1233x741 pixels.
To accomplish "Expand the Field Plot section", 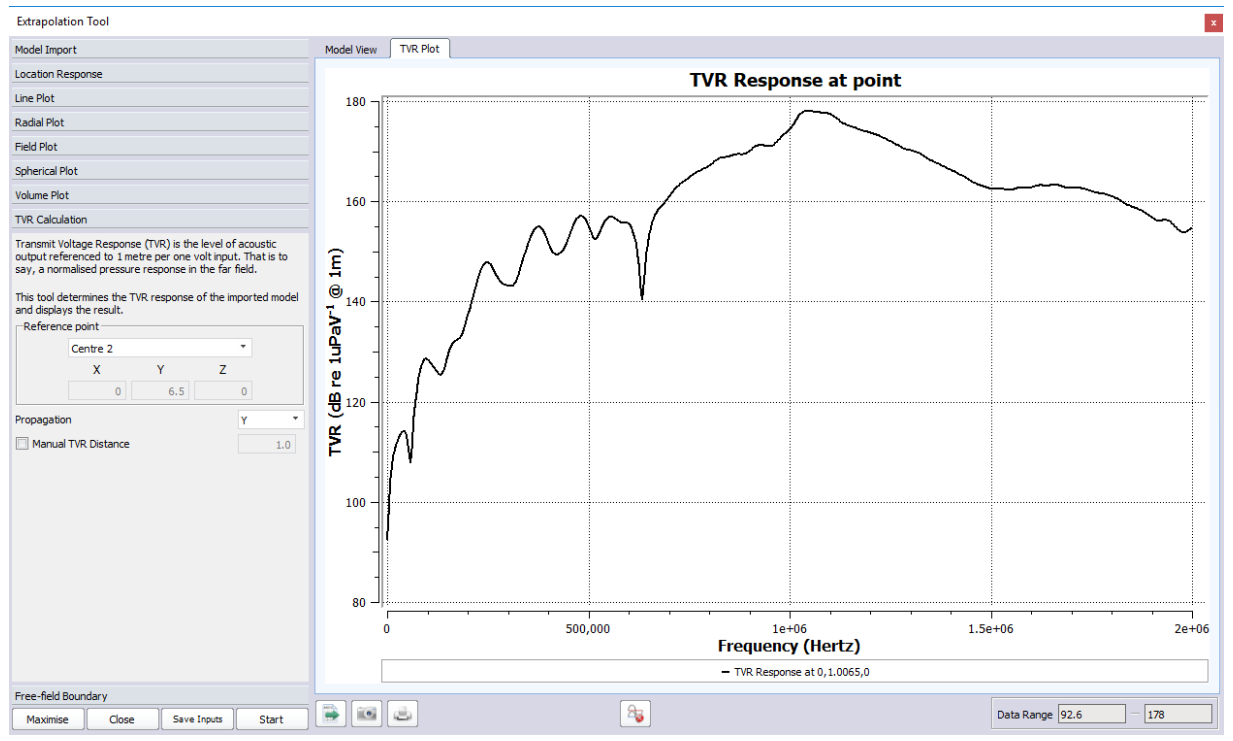I will pyautogui.click(x=160, y=146).
